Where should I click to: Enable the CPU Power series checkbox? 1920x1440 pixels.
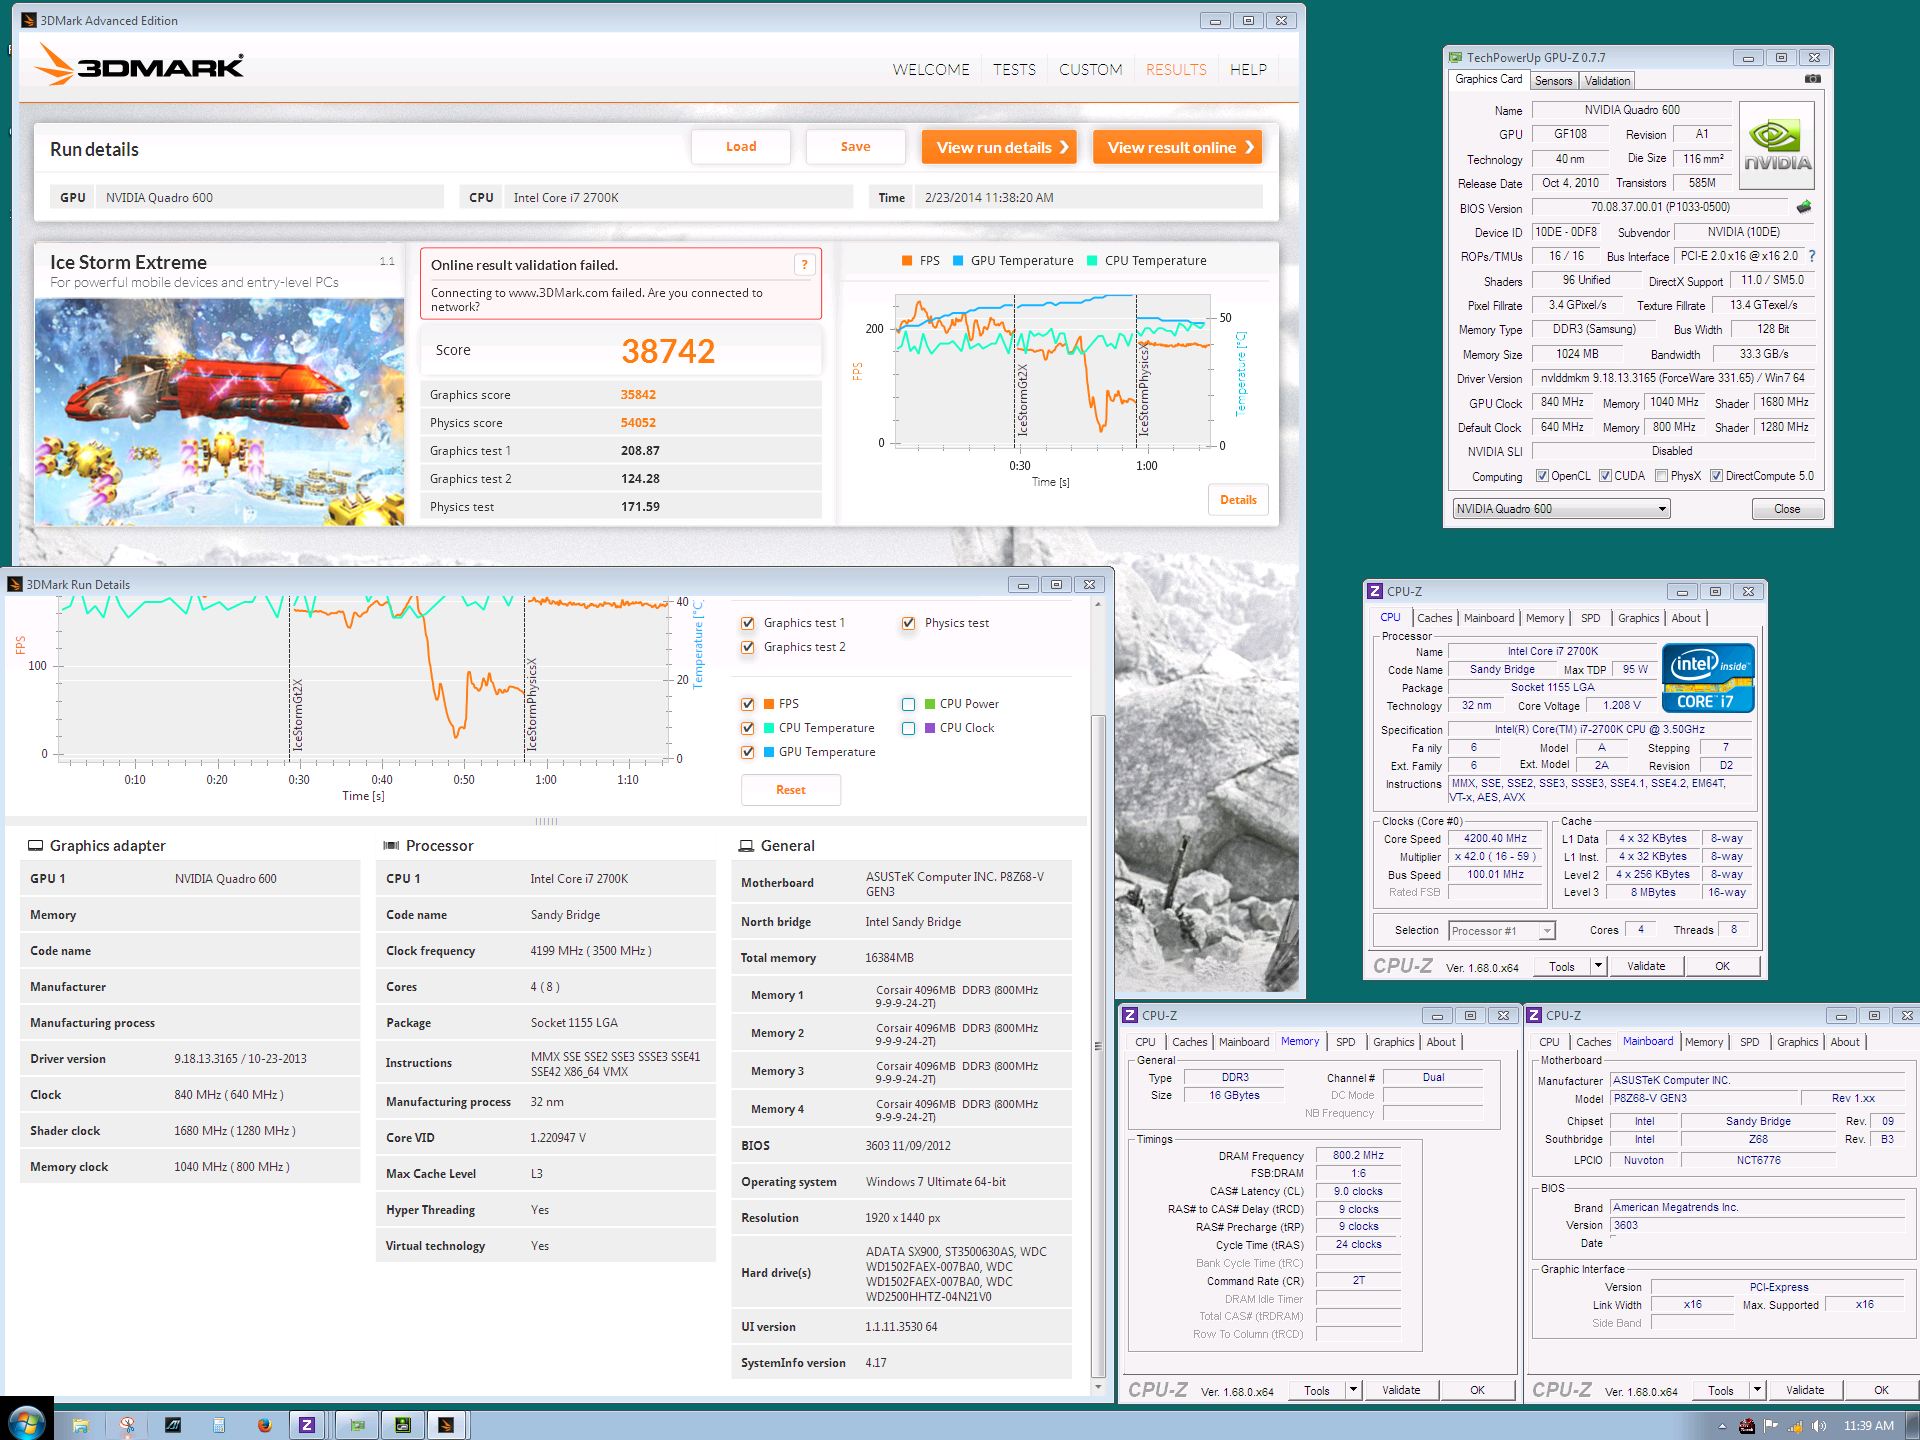[x=908, y=704]
